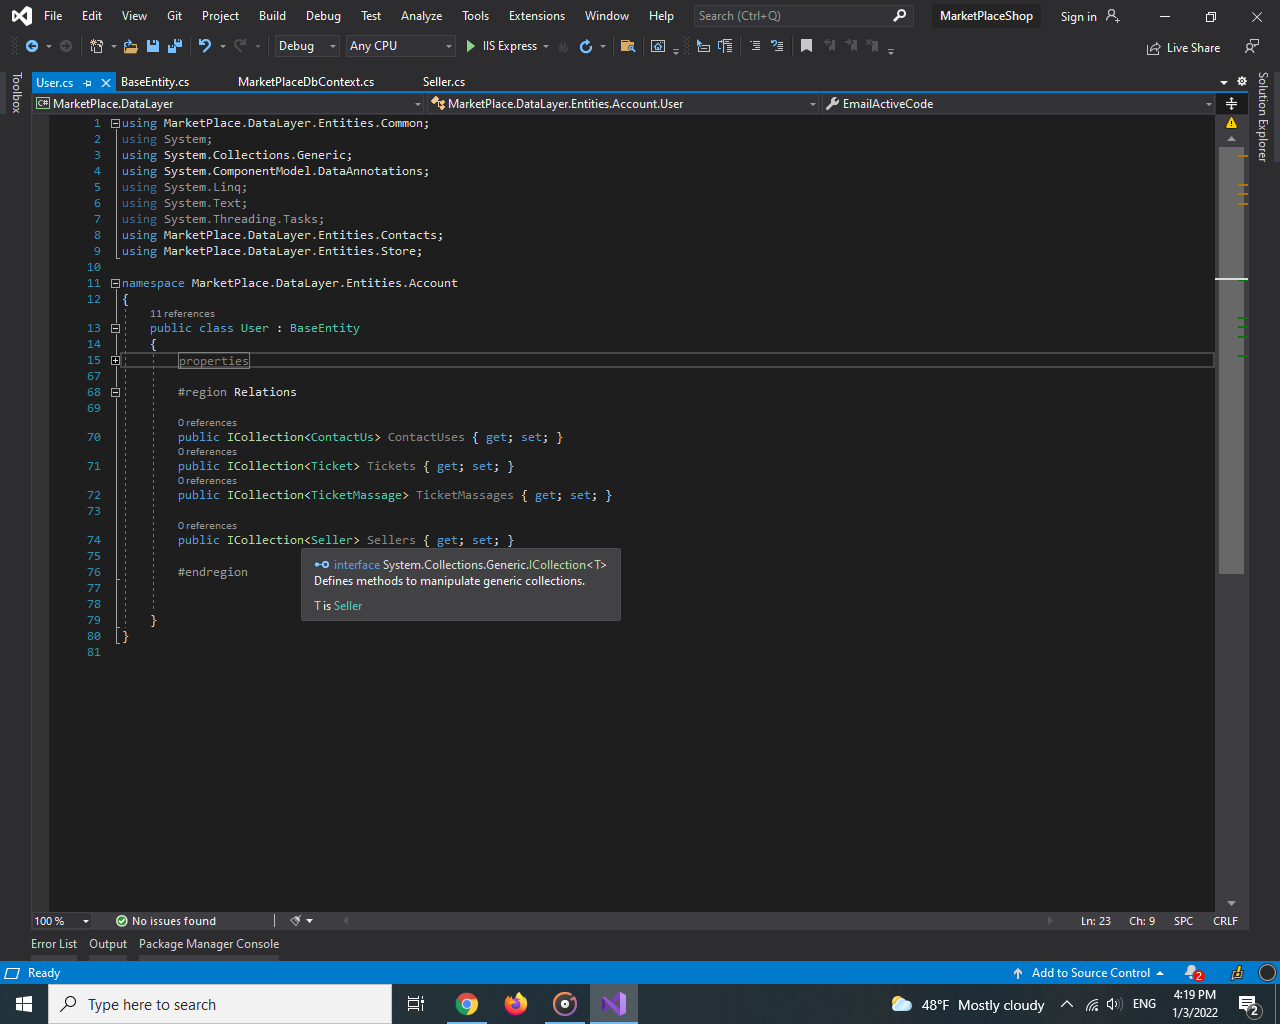Open the EmailActiveCode member dropdown
The height and width of the screenshot is (1024, 1280).
(1018, 104)
